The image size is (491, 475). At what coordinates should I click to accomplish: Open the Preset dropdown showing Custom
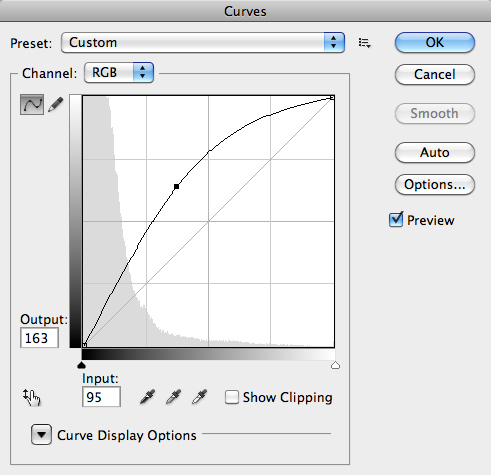pos(203,43)
